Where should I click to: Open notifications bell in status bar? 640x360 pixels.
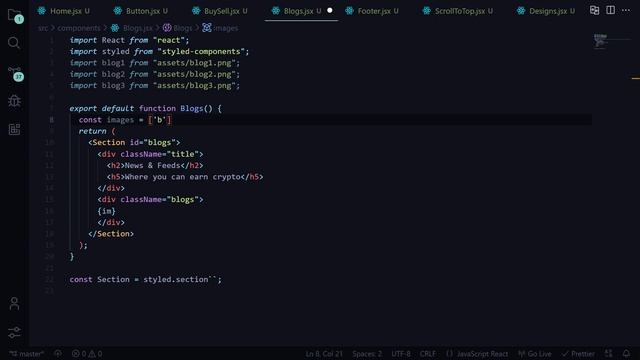(626, 353)
